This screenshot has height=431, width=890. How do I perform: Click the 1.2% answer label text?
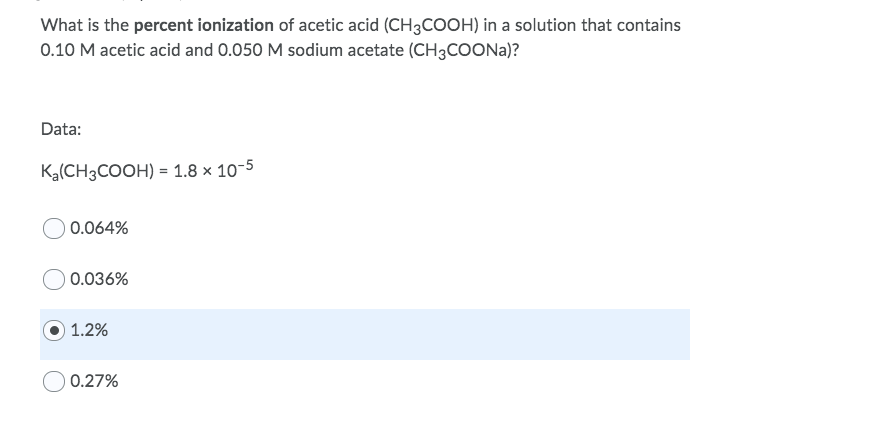[x=89, y=330]
